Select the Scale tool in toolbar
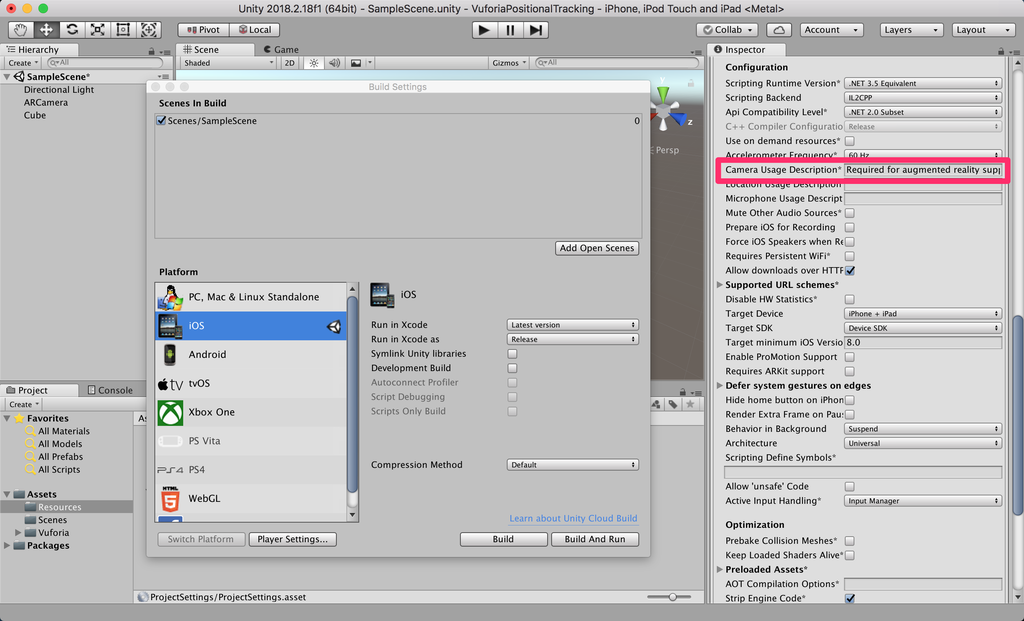Viewport: 1024px width, 621px height. tap(97, 29)
